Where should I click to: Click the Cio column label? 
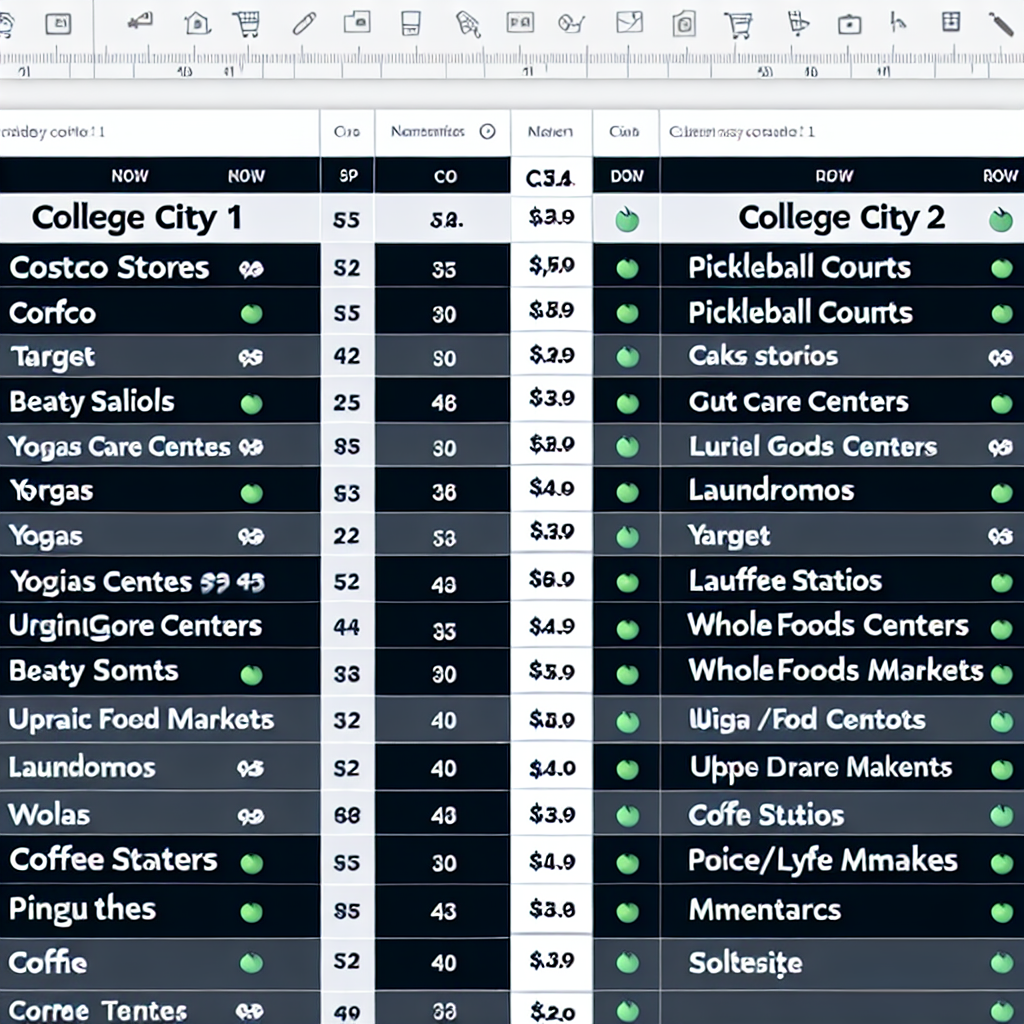(346, 132)
